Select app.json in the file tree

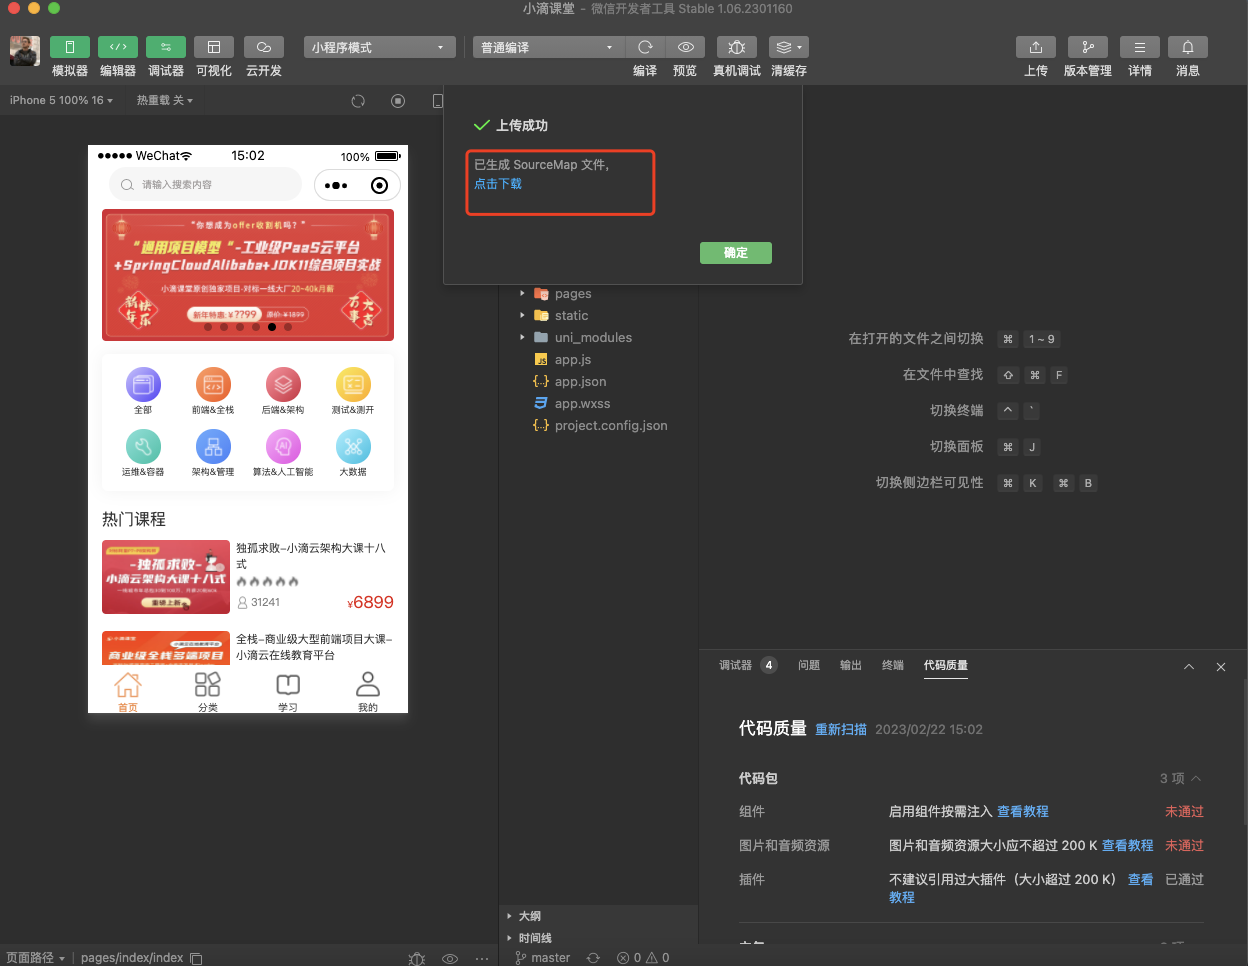(x=578, y=381)
